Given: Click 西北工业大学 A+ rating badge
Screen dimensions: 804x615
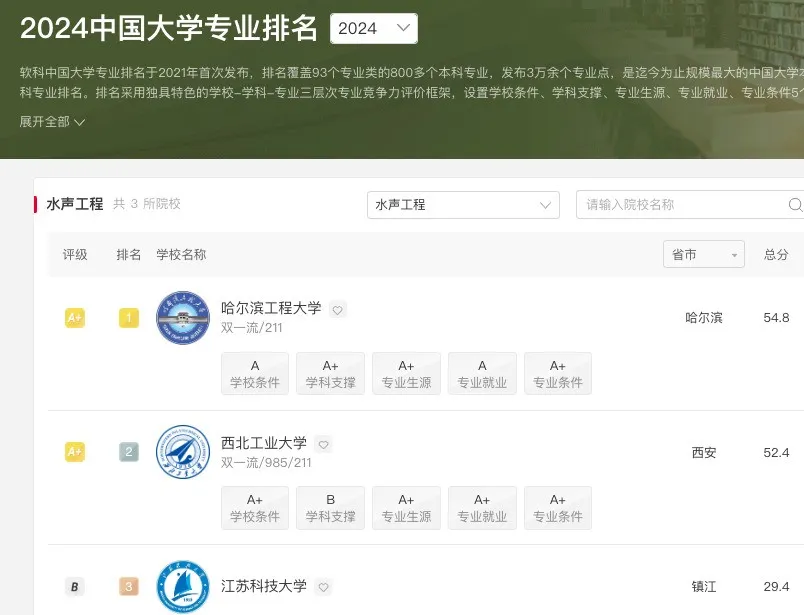Looking at the screenshot, I should pyautogui.click(x=75, y=452).
